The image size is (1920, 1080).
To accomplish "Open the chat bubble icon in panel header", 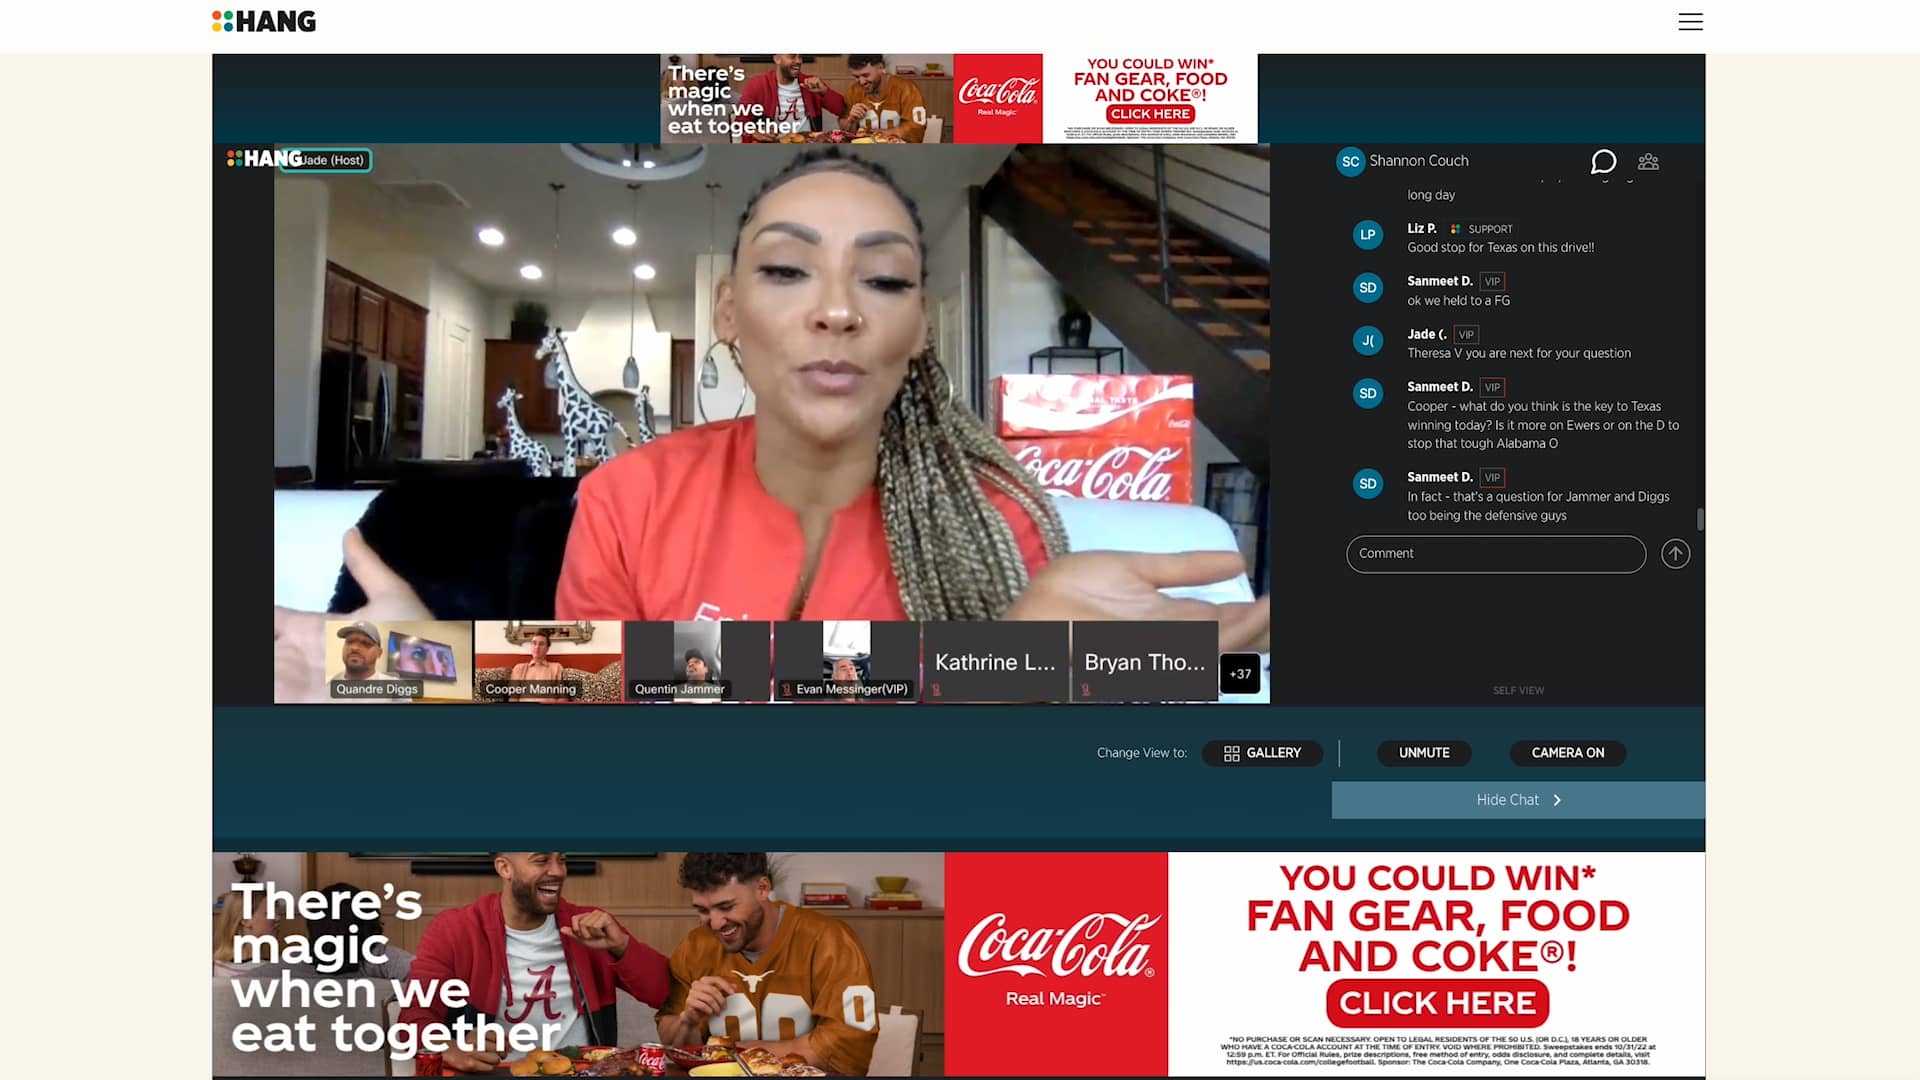I will (x=1603, y=161).
